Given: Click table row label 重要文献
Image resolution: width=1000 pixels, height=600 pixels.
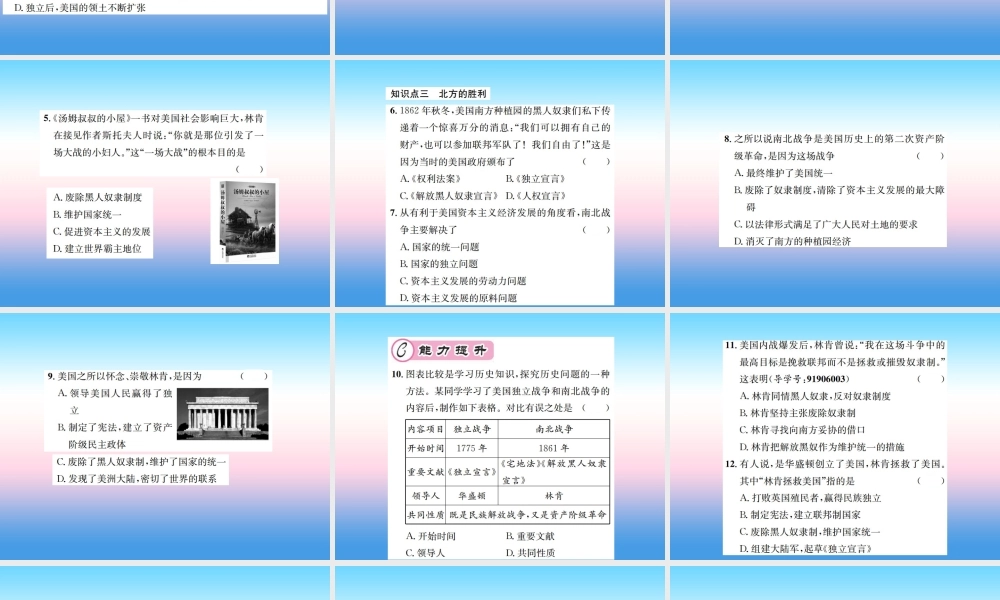Looking at the screenshot, I should (425, 472).
